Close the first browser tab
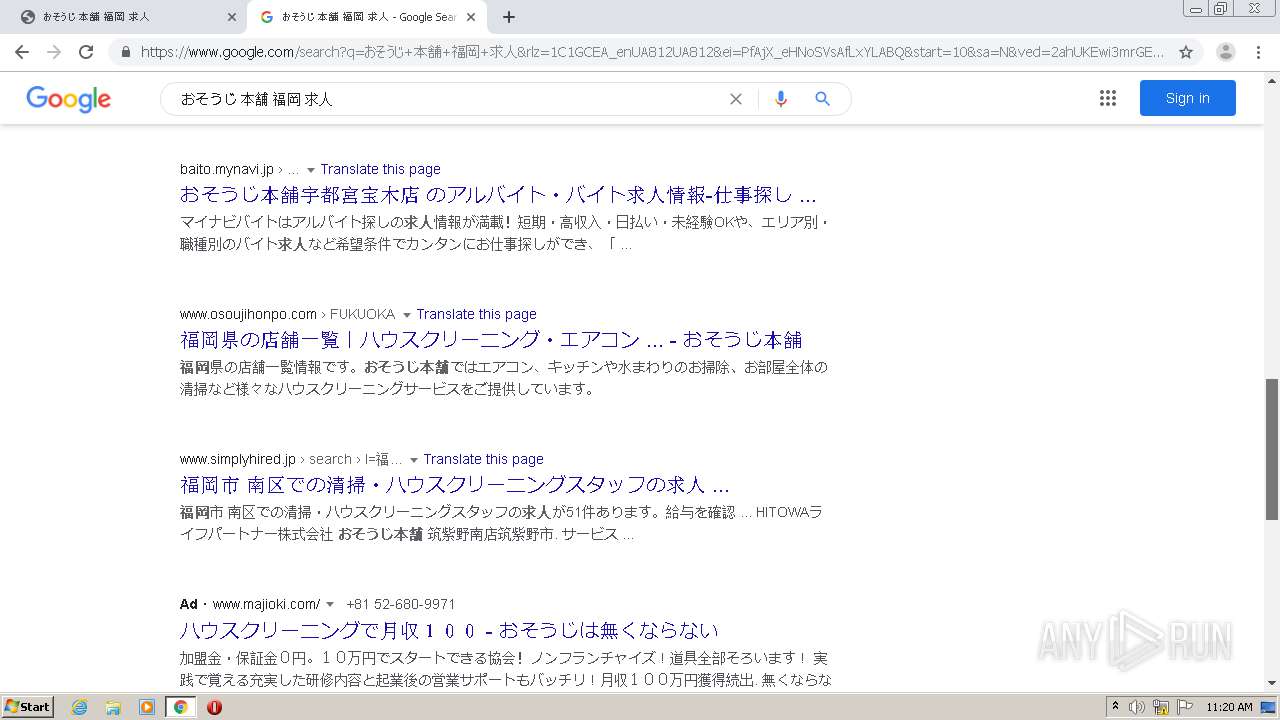The height and width of the screenshot is (720, 1280). (232, 17)
